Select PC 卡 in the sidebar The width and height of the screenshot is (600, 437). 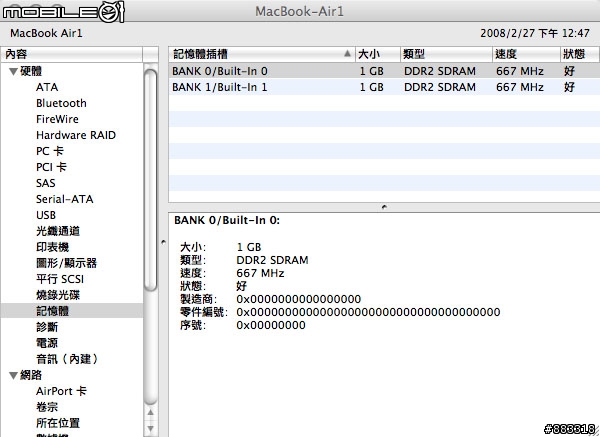pos(50,151)
